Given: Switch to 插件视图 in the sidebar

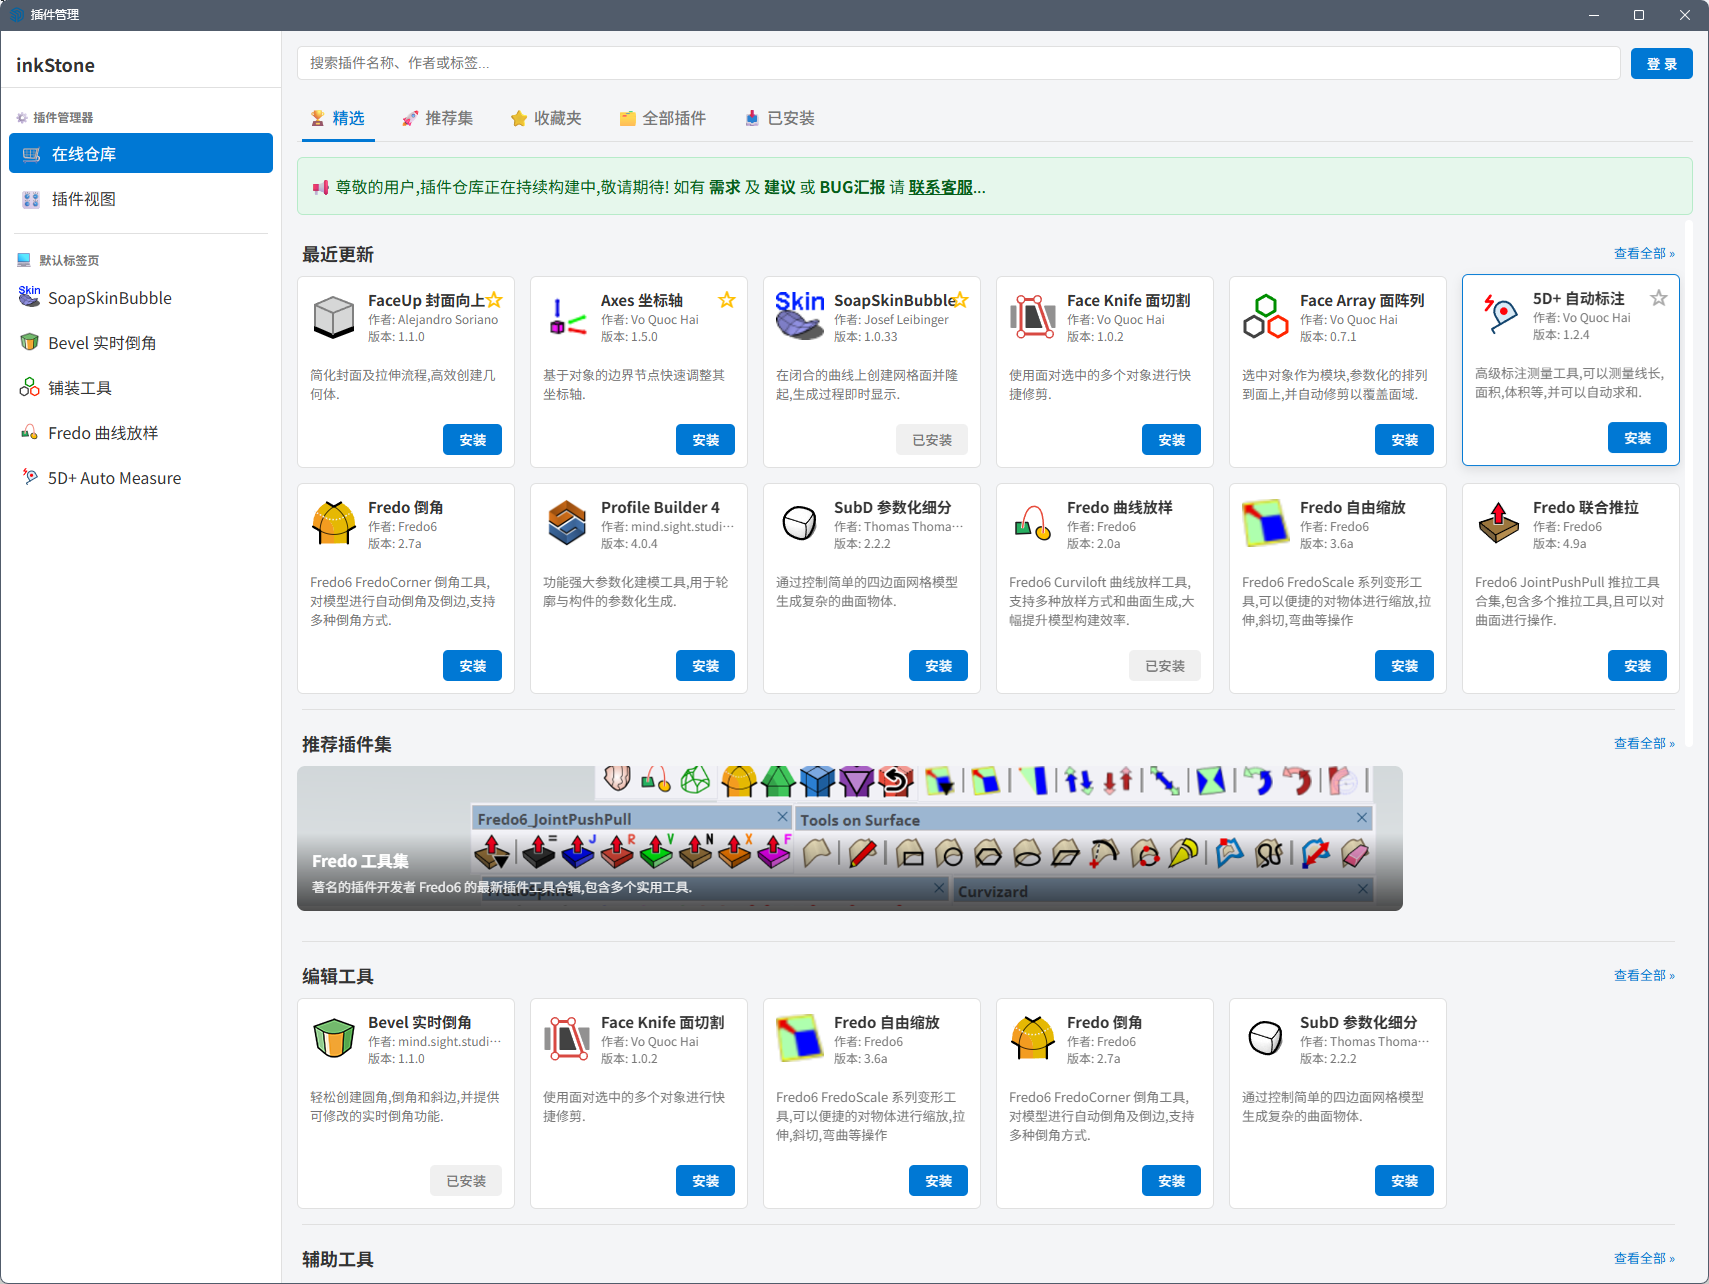Looking at the screenshot, I should pyautogui.click(x=84, y=199).
